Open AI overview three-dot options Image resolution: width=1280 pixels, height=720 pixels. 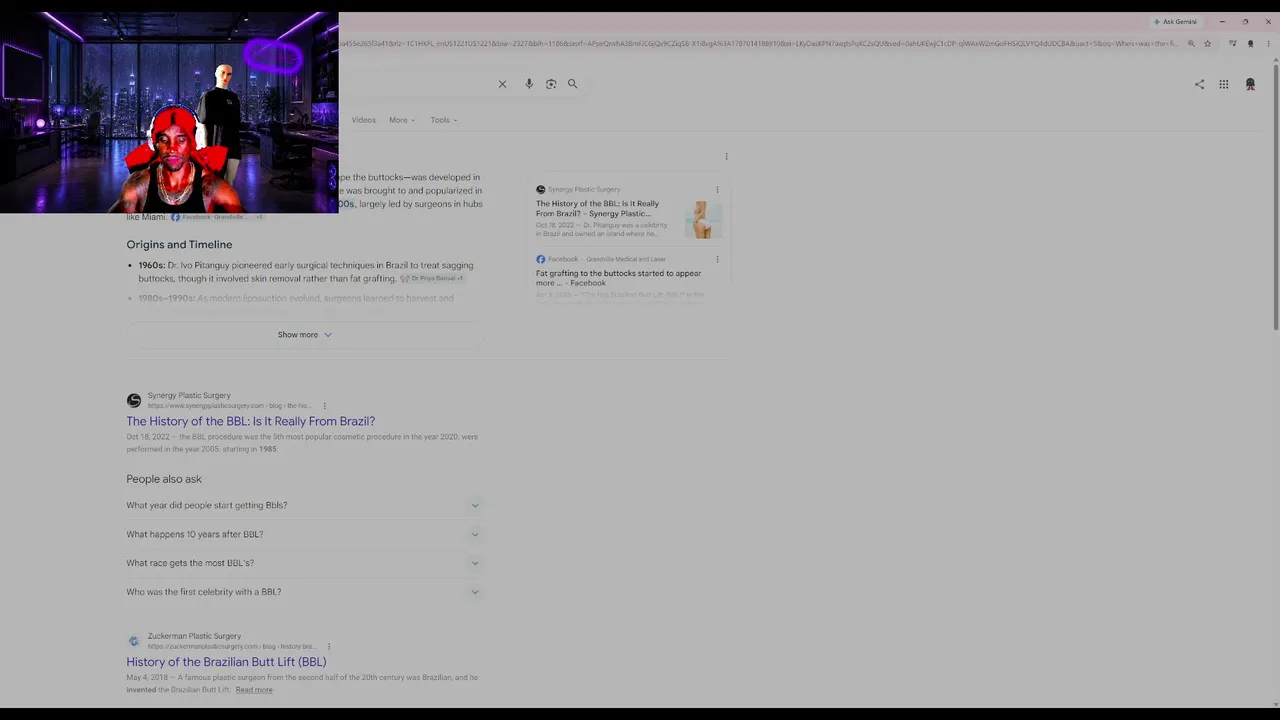coord(726,156)
